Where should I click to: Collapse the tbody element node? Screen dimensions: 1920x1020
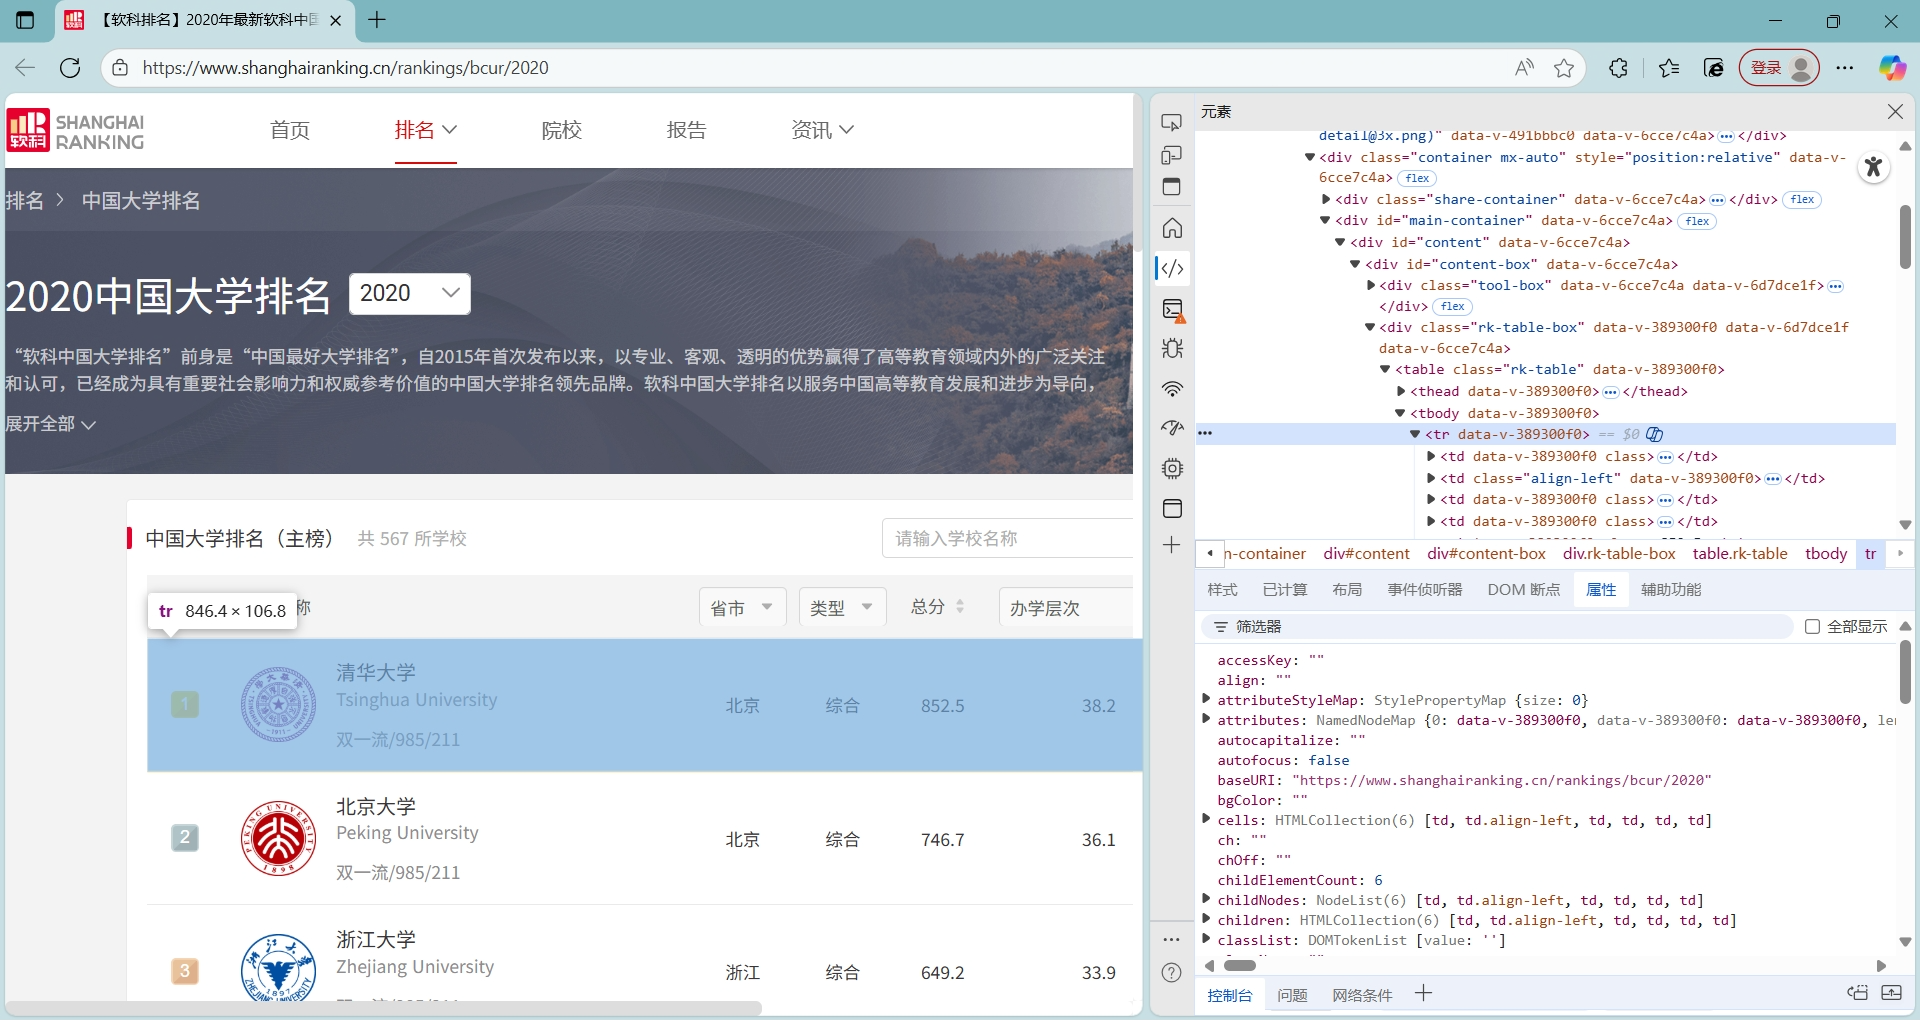point(1401,413)
